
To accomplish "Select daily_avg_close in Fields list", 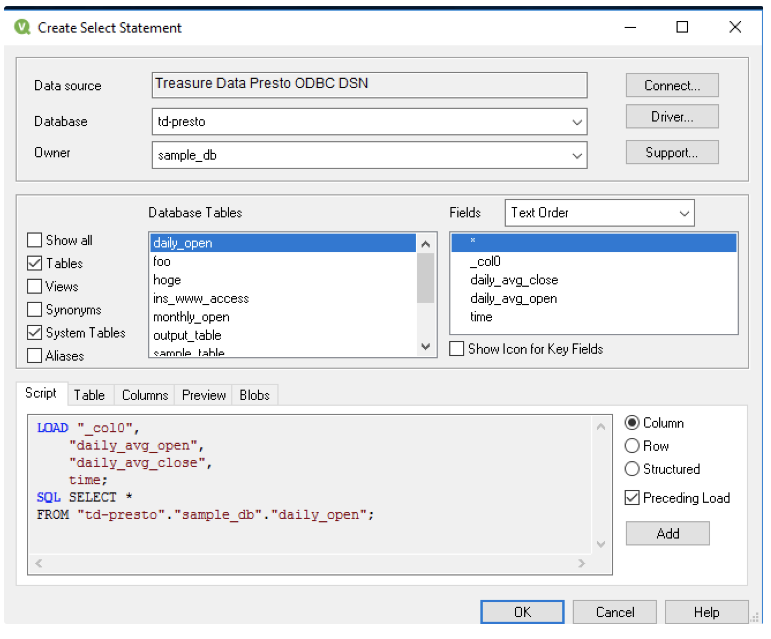I will [514, 280].
